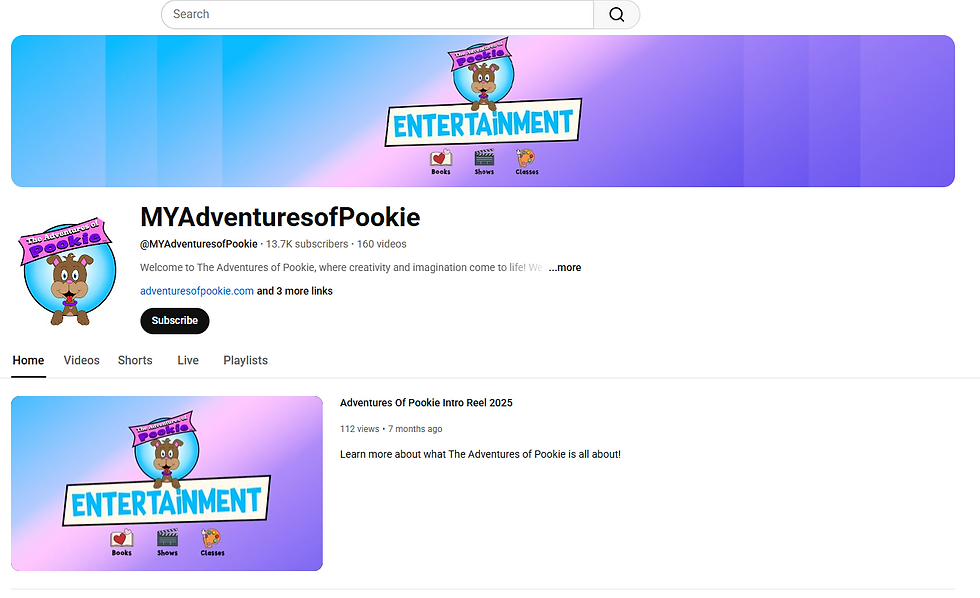Expand the 'and 3 more links' list
This screenshot has height=598, width=980.
click(294, 291)
